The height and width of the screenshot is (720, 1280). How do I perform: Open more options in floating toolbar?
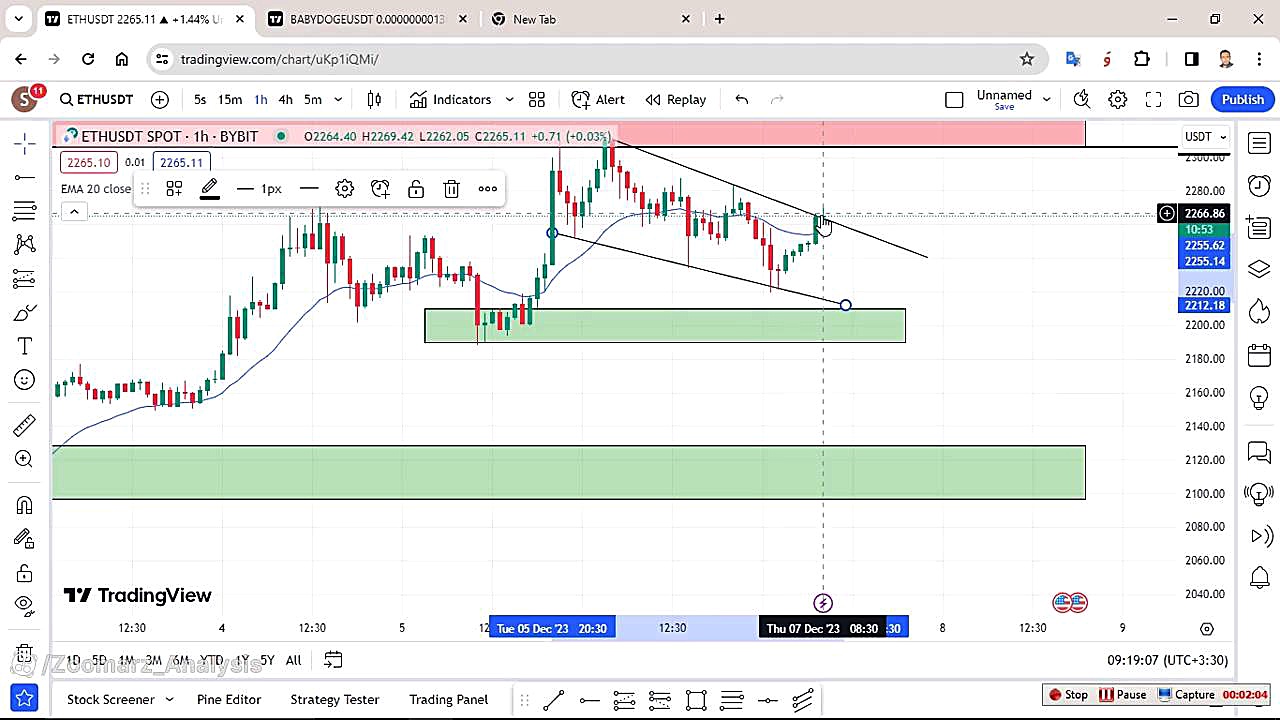point(487,188)
